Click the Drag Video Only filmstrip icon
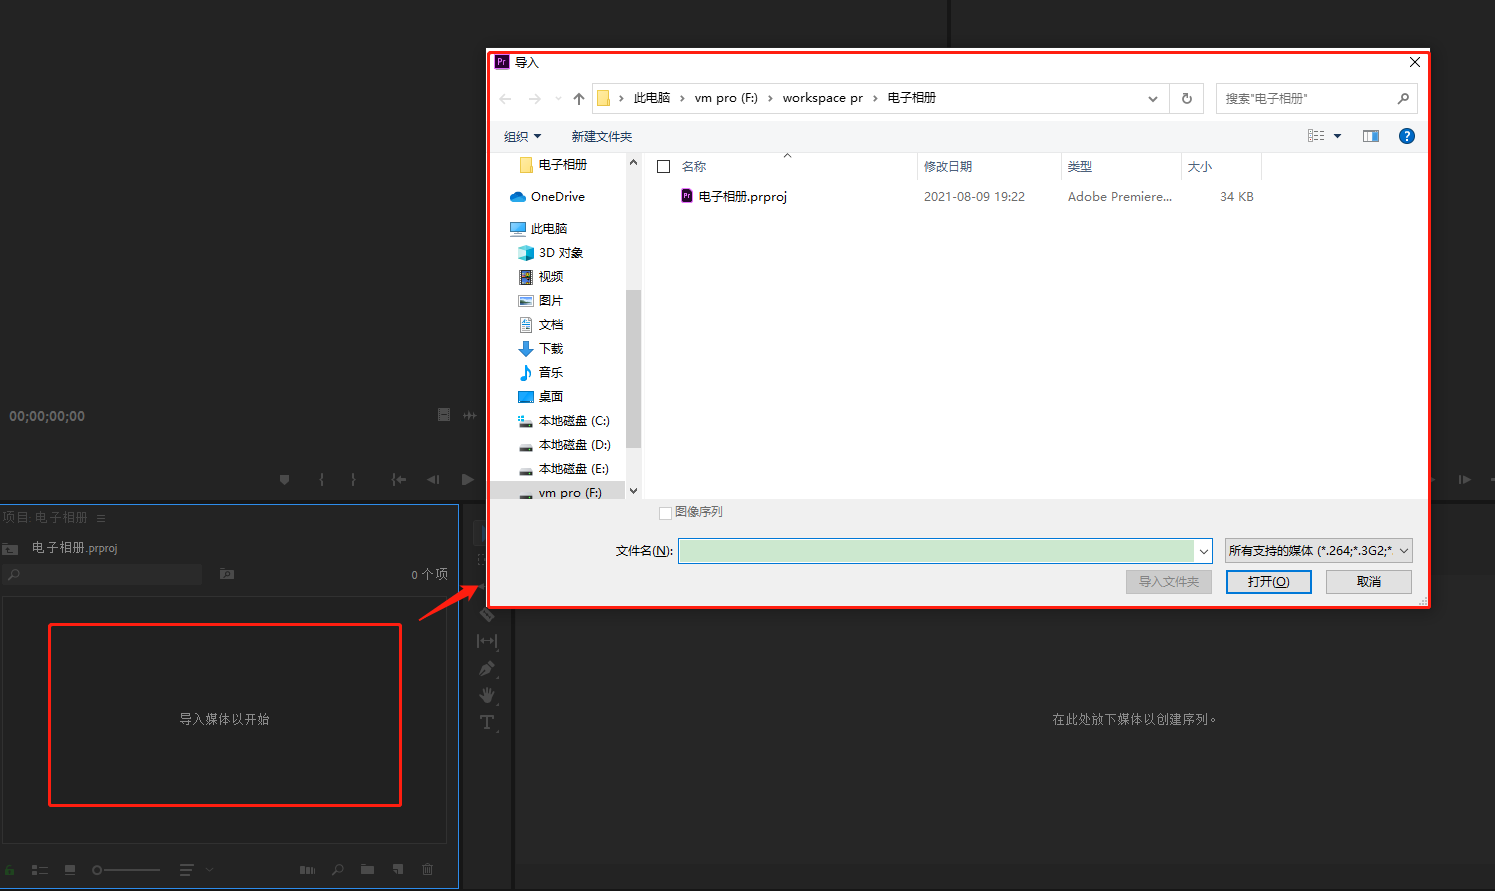The image size is (1495, 891). point(444,415)
